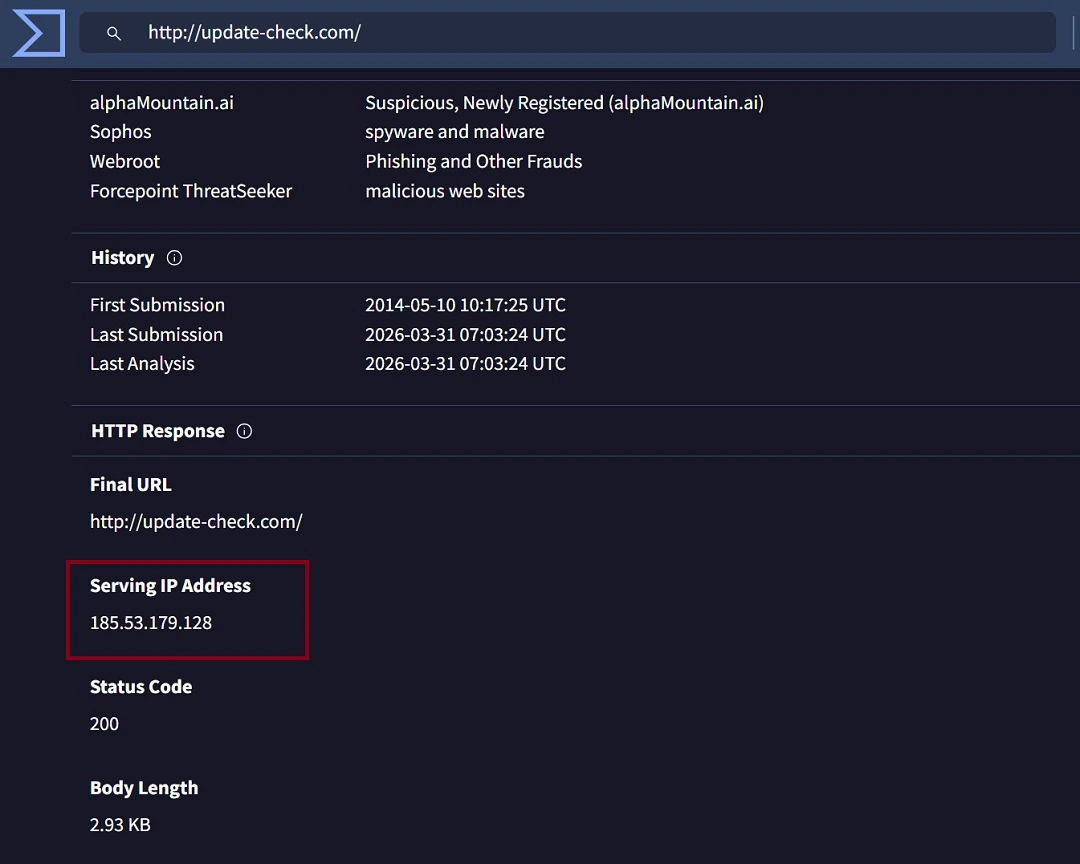Click the 'malicious web sites' category text
Screen dimensions: 1080x864
coord(444,191)
